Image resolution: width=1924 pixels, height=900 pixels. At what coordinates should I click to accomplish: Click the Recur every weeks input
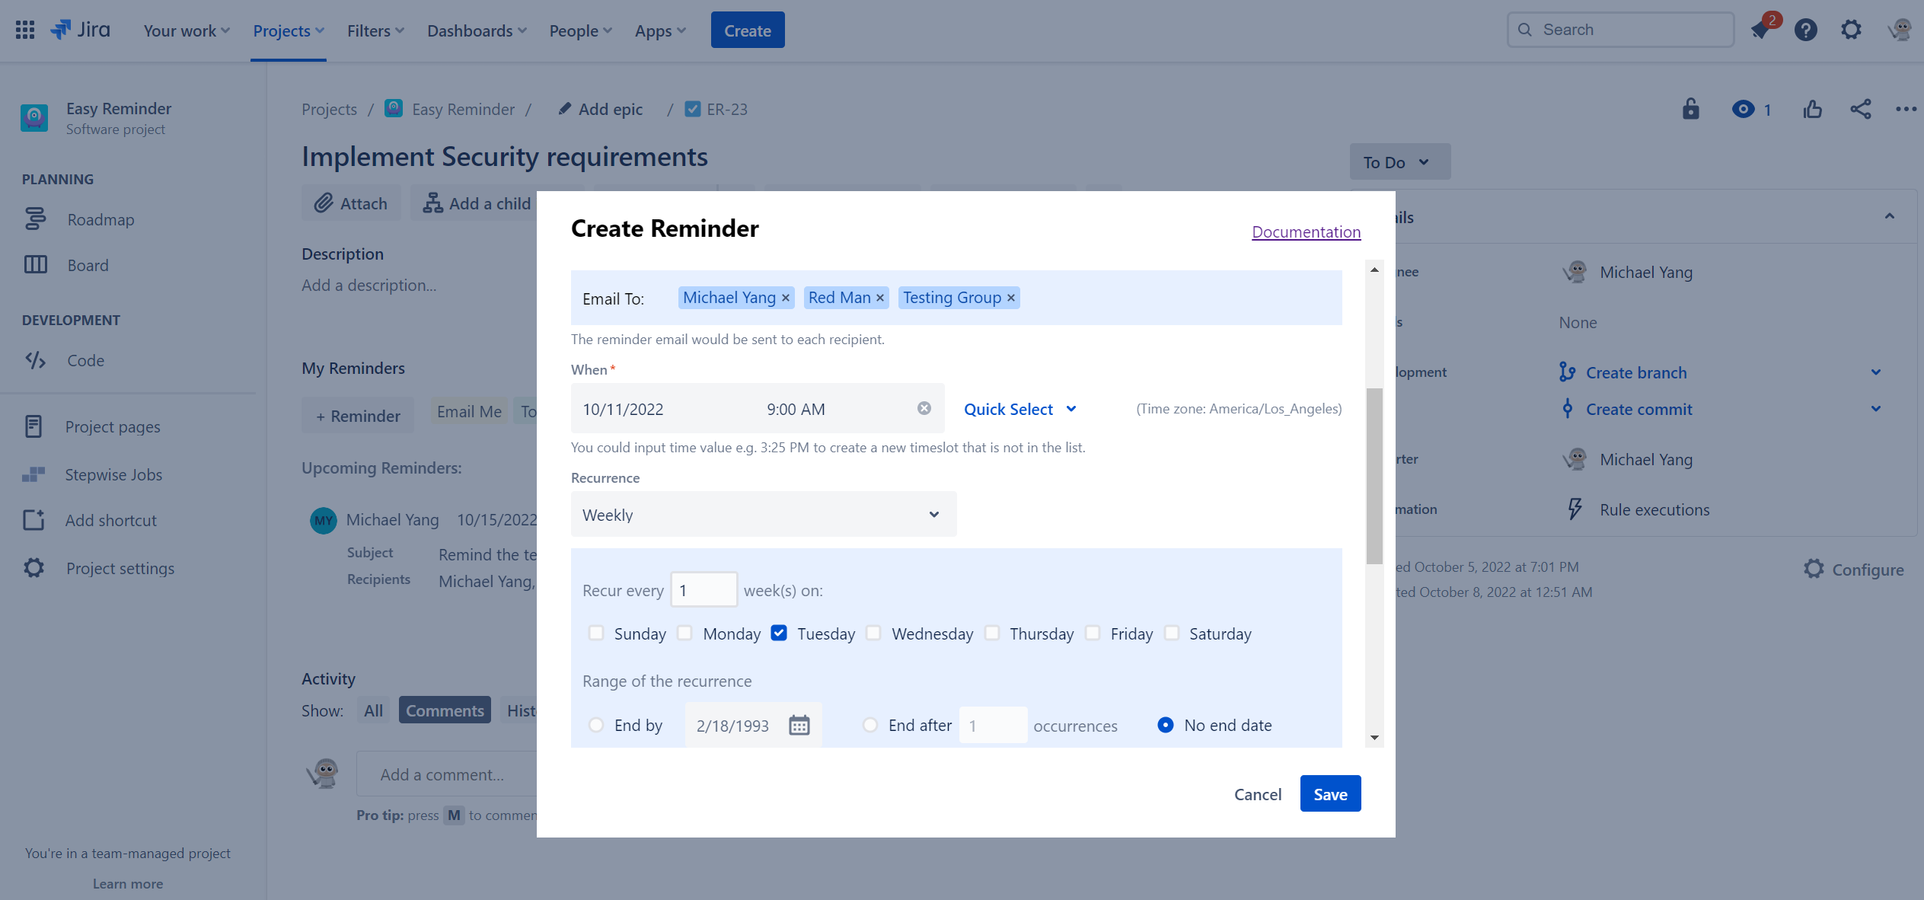pos(704,590)
